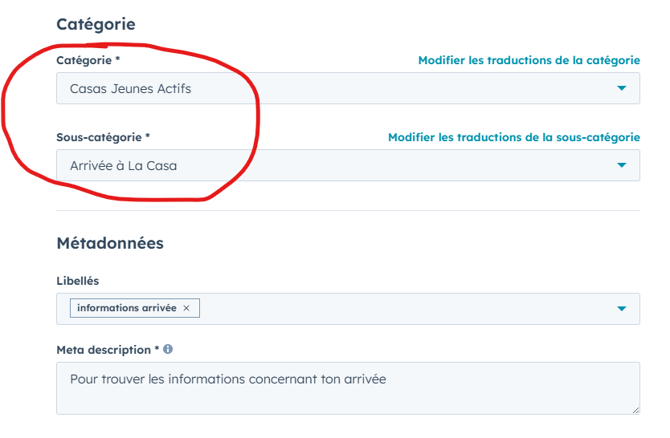Screen dimensions: 670x438
Task: Select the 'informations arrivée' label chip
Action: pyautogui.click(x=126, y=308)
